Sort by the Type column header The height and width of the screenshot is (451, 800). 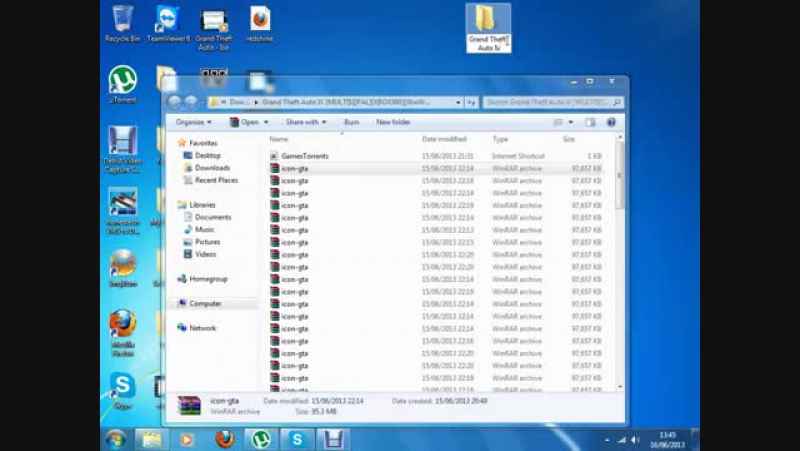coord(500,139)
